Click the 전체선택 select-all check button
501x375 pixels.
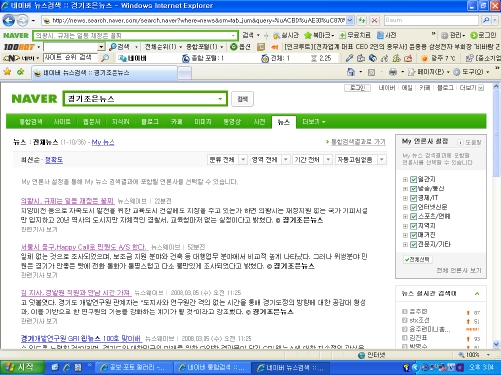point(418,259)
